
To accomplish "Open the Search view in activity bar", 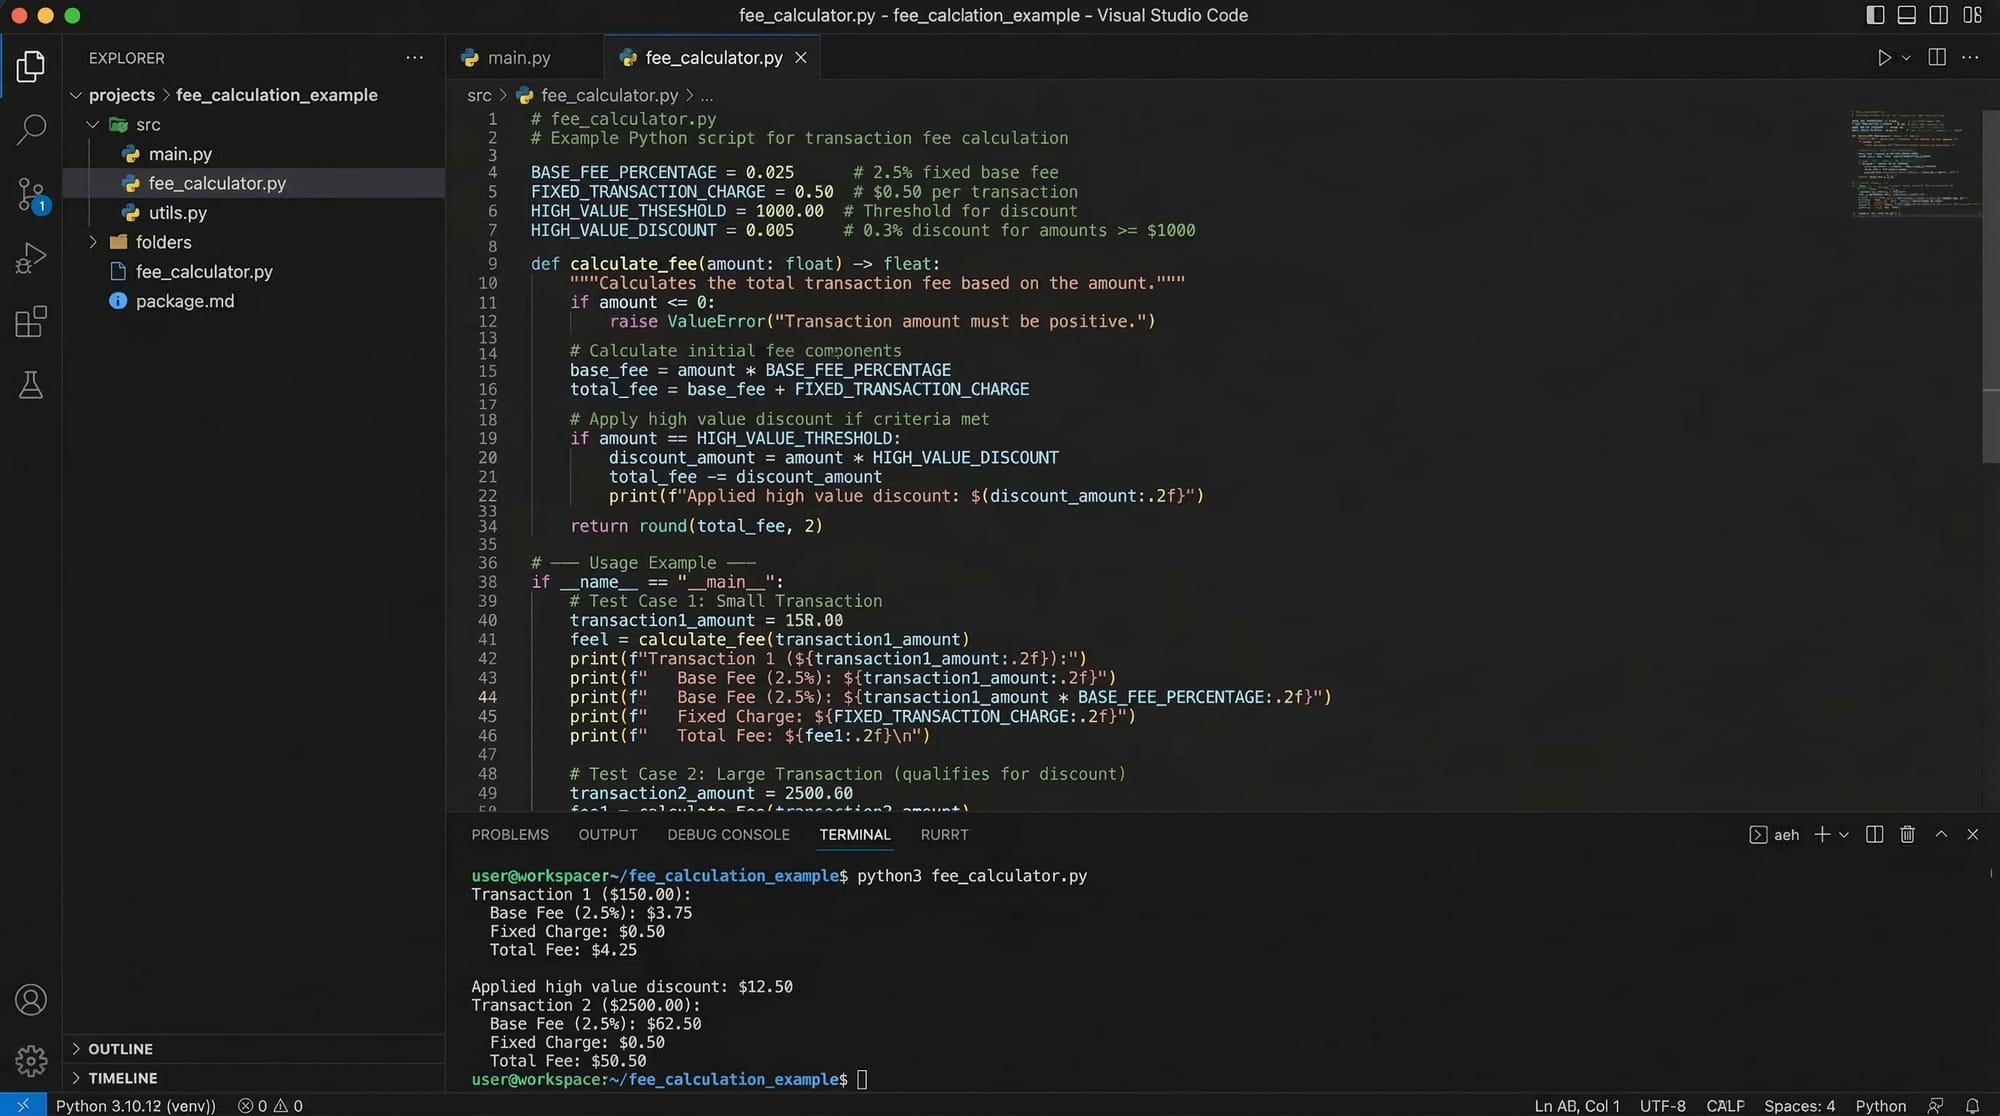I will 31,129.
